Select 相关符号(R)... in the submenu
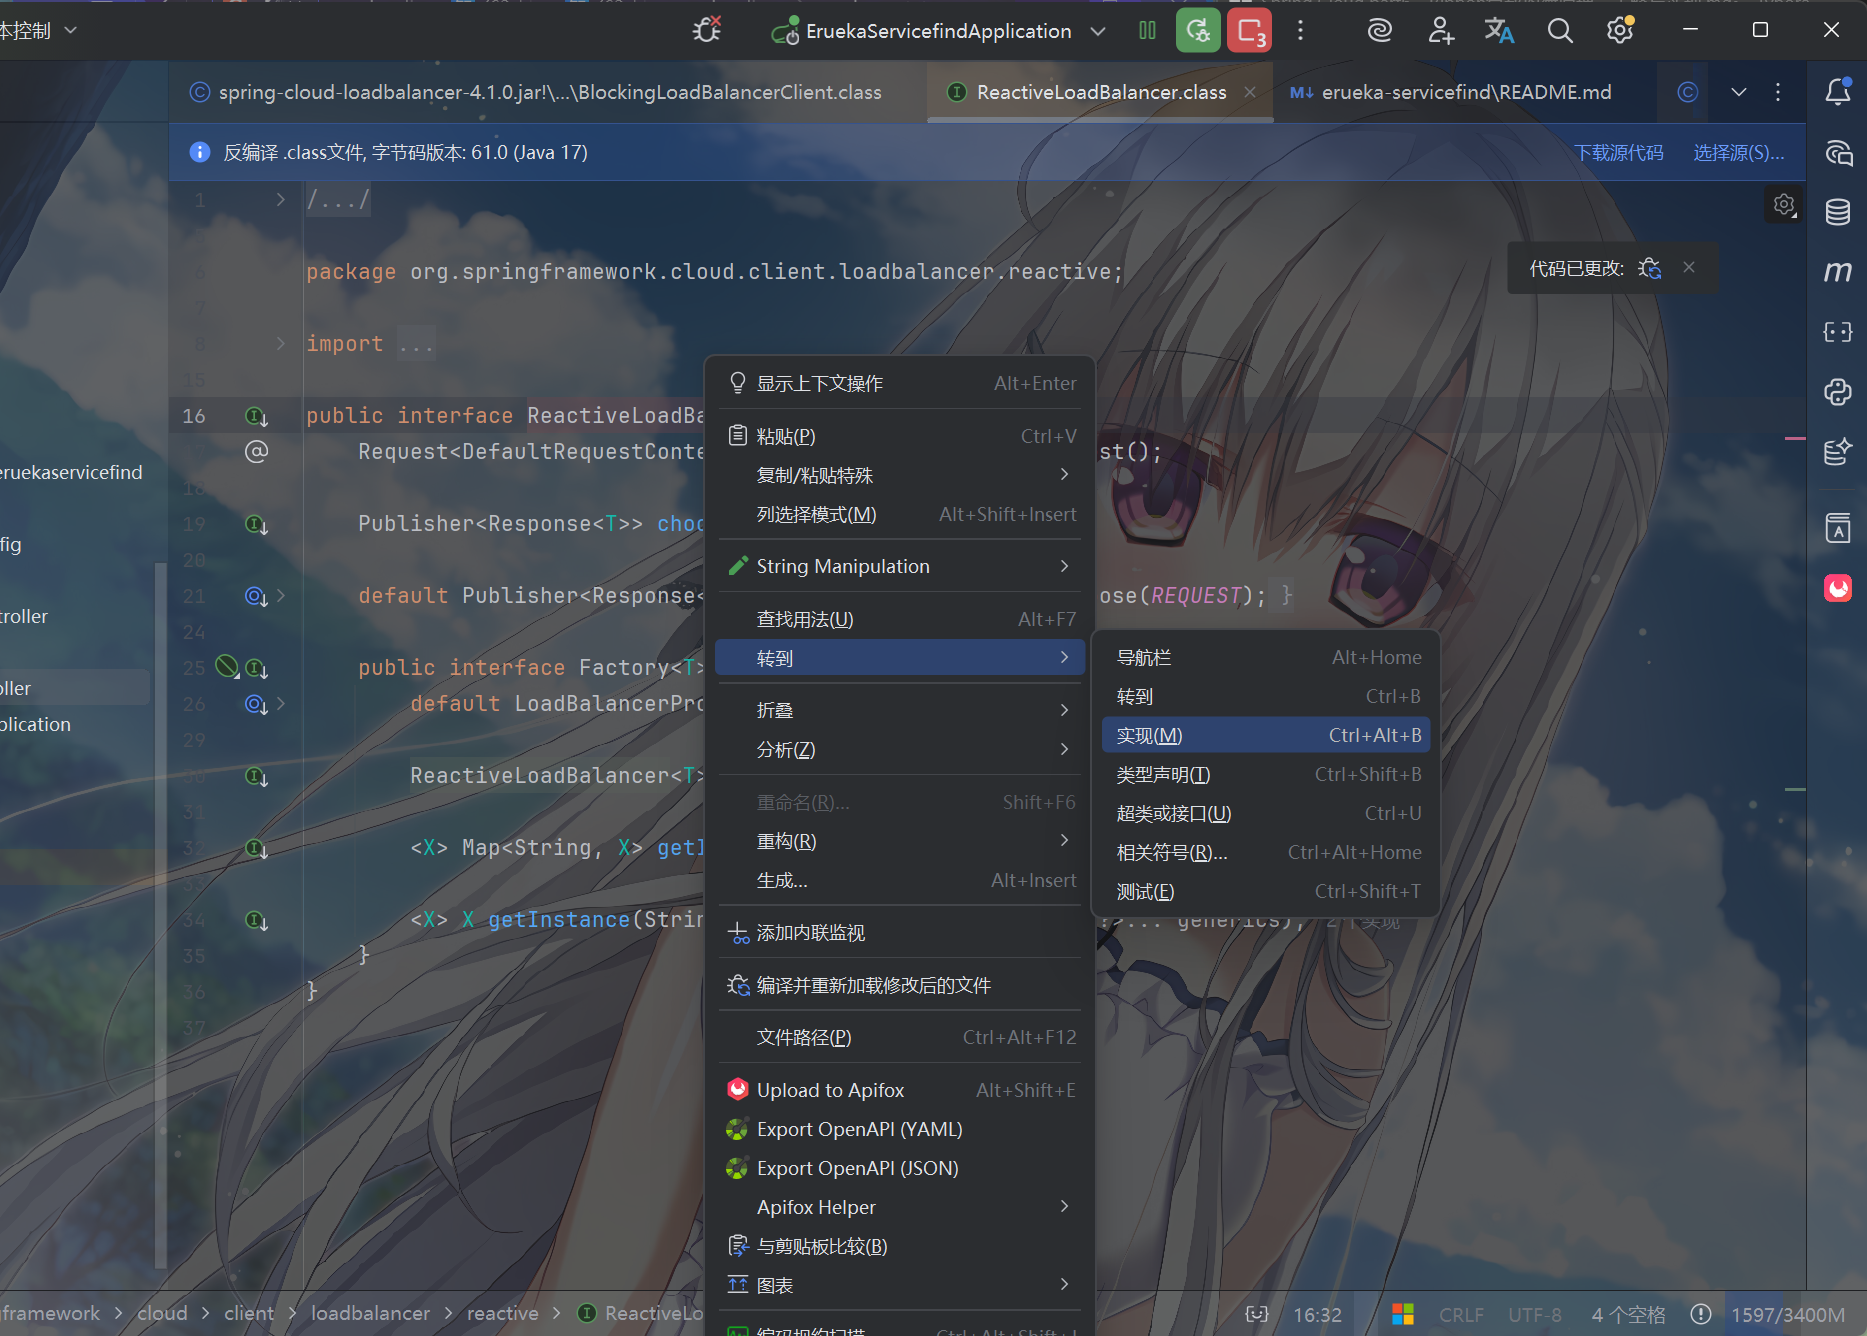The height and width of the screenshot is (1336, 1867). [1266, 852]
